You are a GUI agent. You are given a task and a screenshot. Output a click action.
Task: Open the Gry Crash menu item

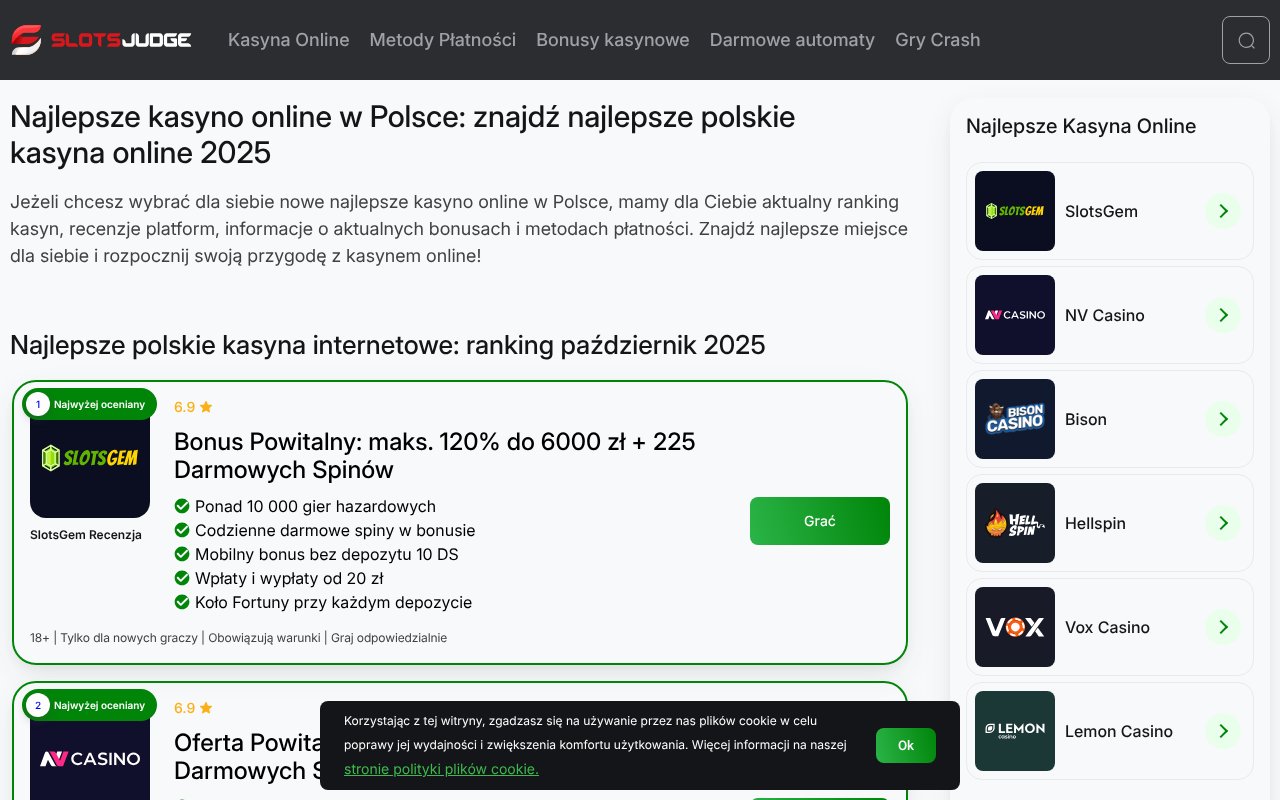937,40
